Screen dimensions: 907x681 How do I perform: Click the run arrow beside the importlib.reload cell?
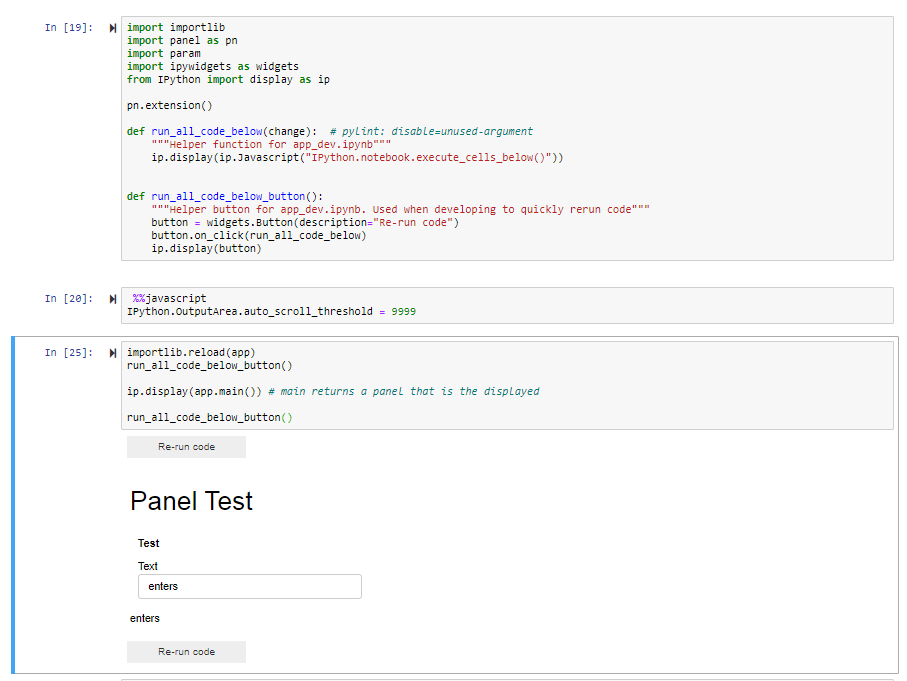tap(111, 352)
